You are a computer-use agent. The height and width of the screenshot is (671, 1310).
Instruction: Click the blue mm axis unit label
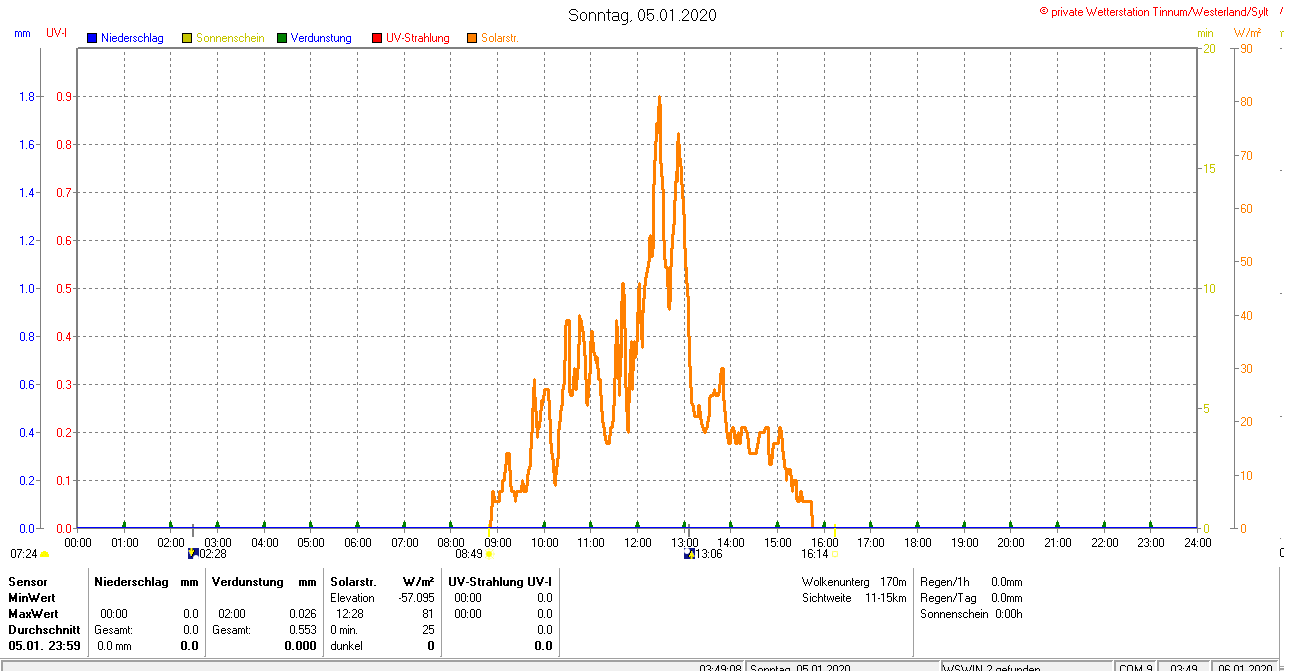[23, 33]
